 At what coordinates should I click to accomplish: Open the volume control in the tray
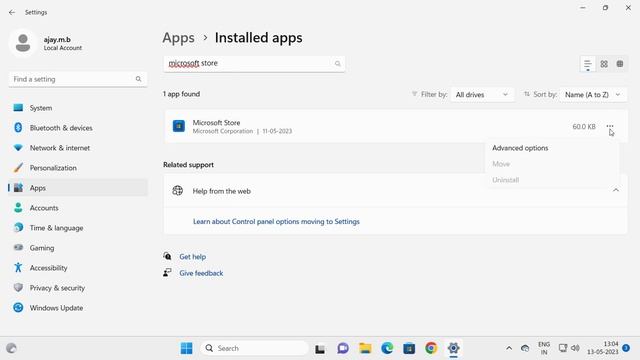[x=576, y=348]
